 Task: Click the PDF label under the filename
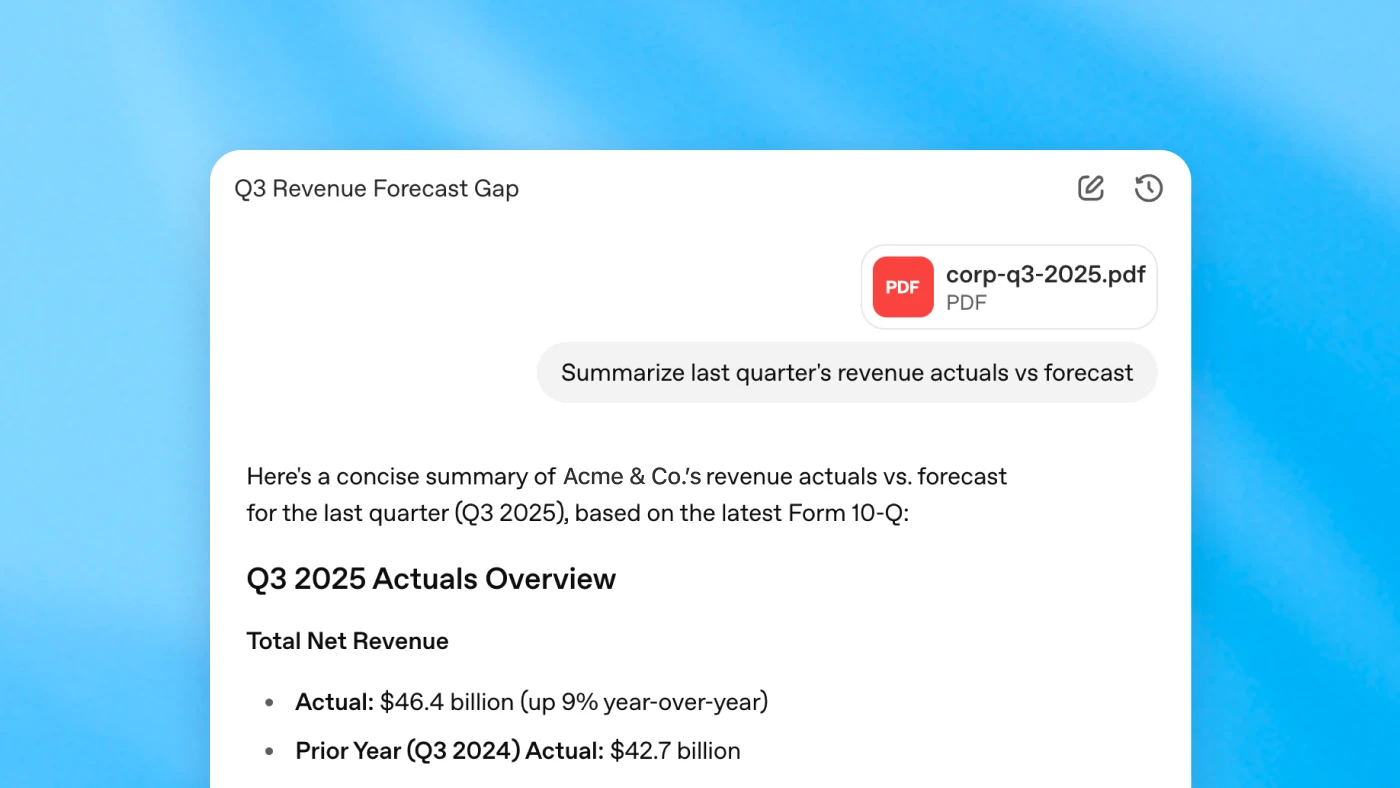coord(966,302)
